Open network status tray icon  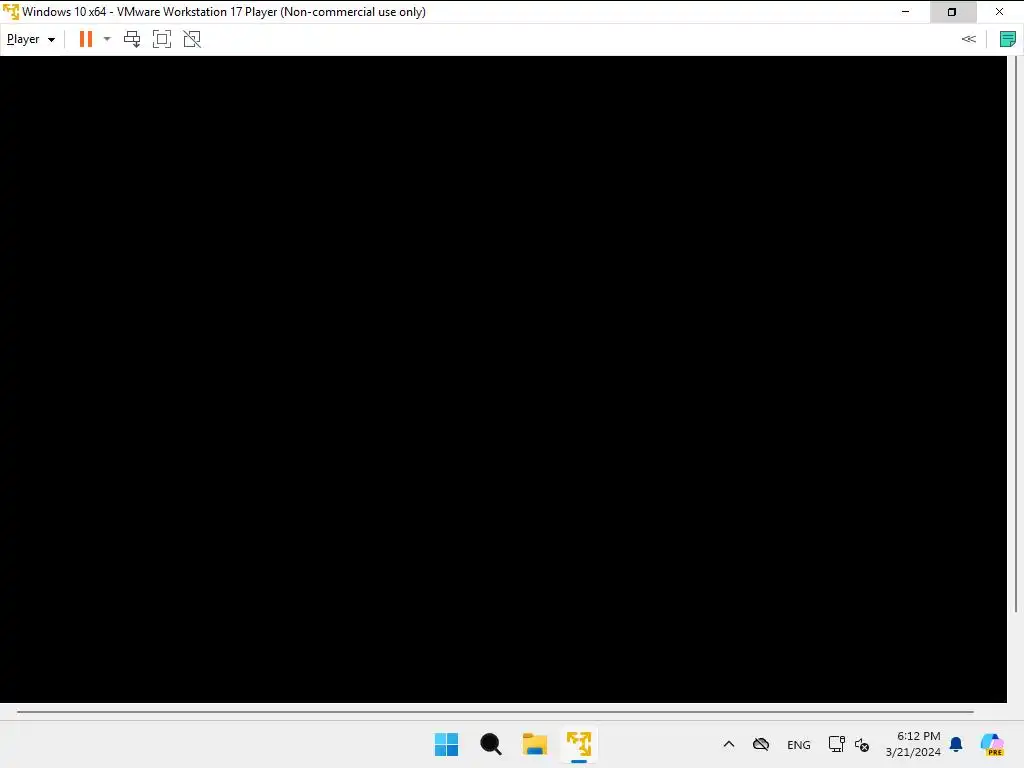837,744
